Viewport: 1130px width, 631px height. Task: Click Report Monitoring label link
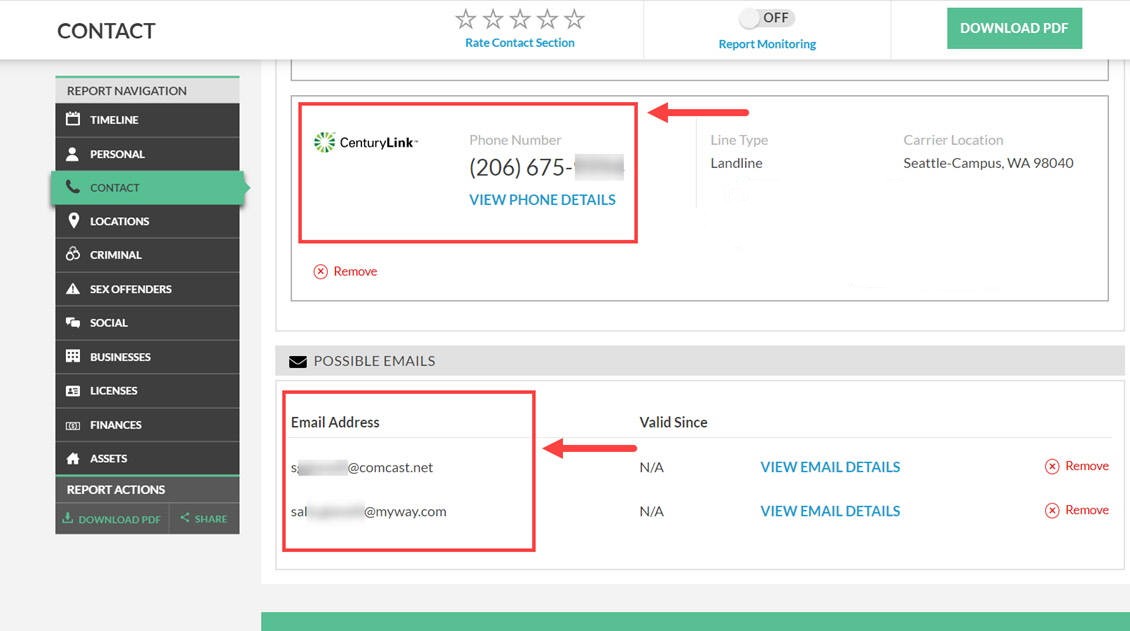(767, 44)
